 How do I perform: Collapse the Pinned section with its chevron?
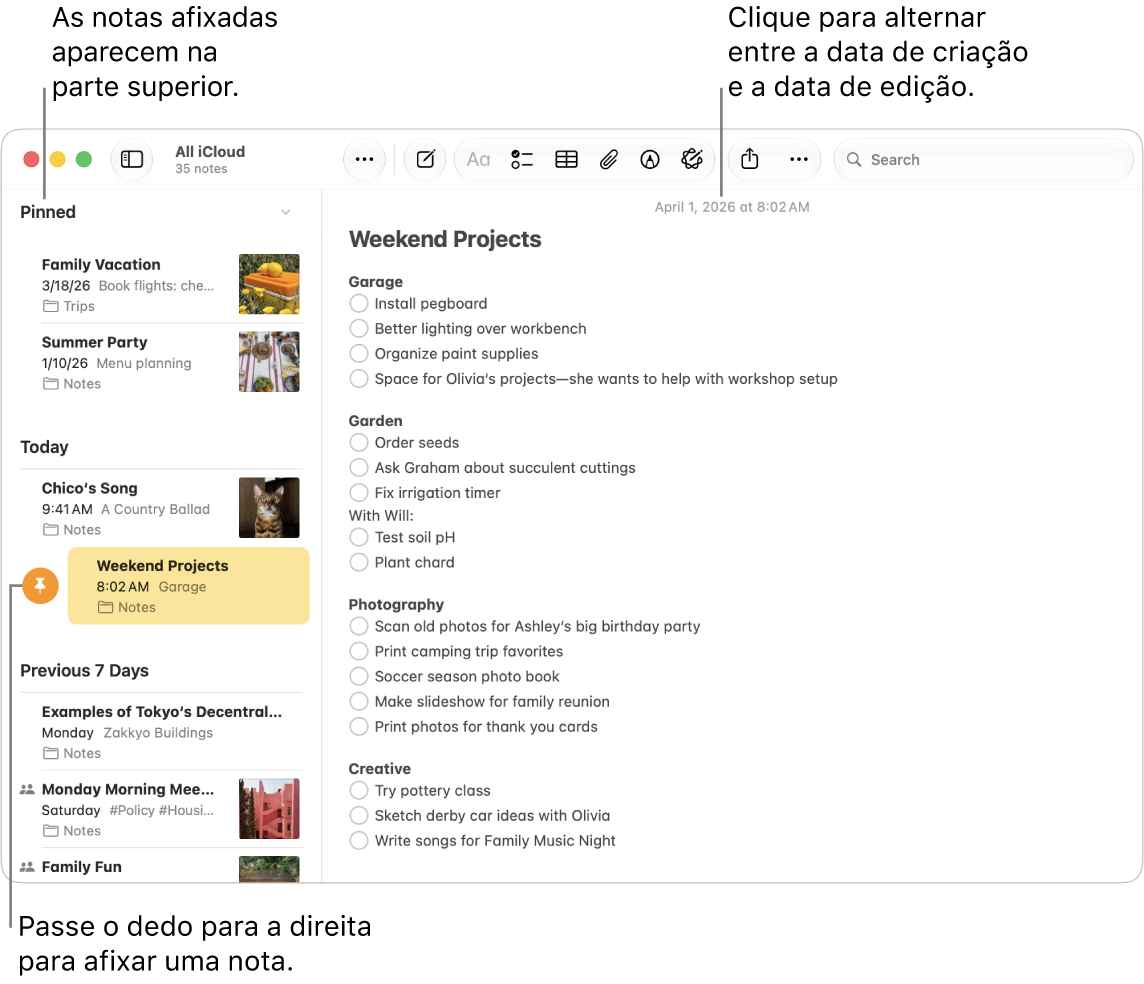(x=286, y=212)
